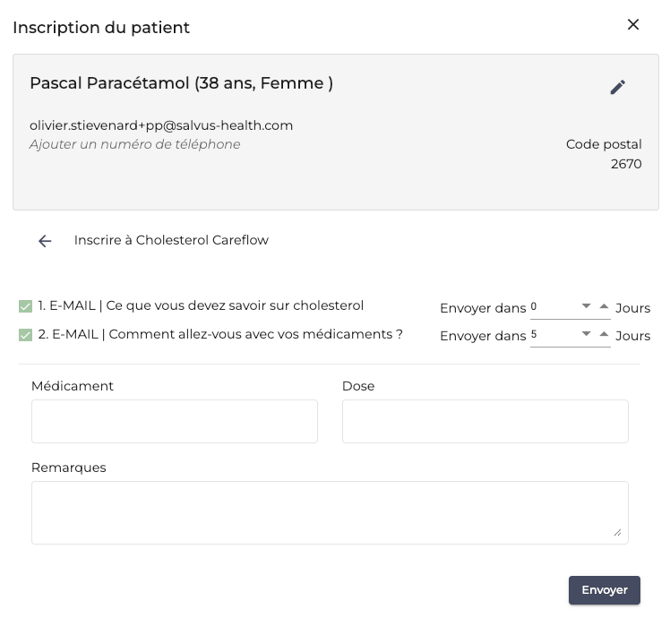This screenshot has height=618, width=670.
Task: Increase send delay days for second e-mail
Action: [x=603, y=335]
